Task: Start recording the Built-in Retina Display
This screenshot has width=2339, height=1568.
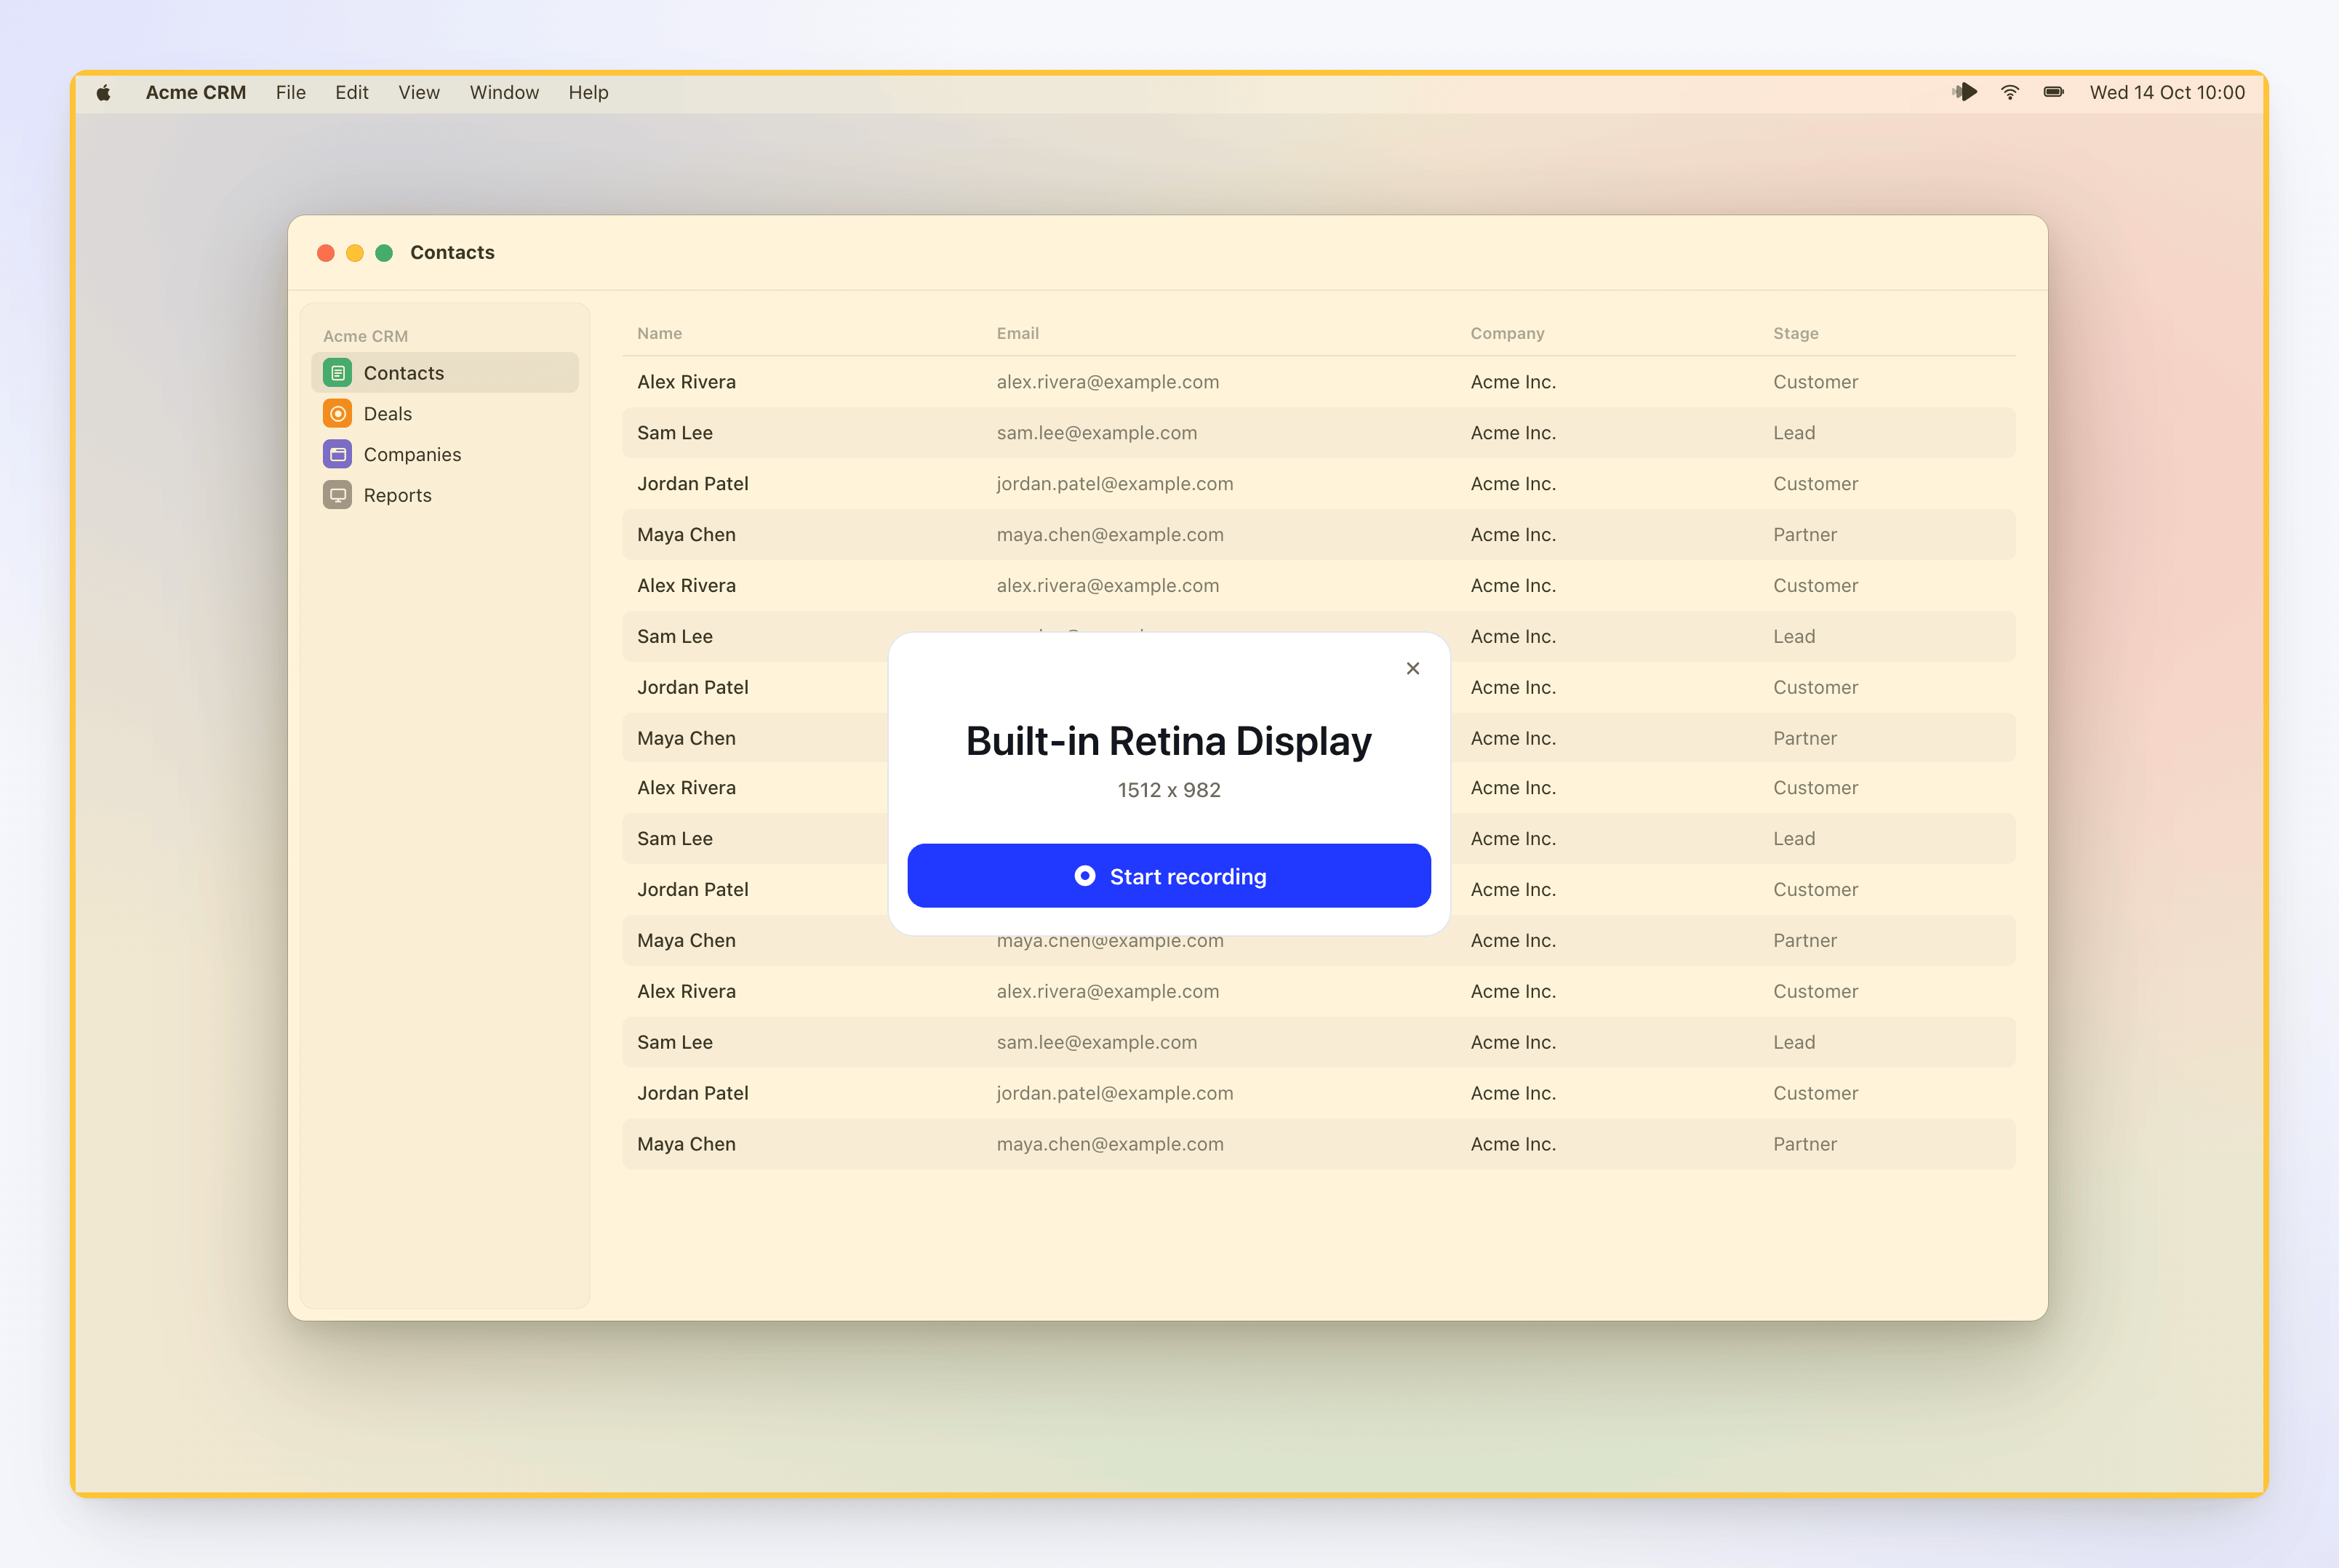Action: point(1168,876)
